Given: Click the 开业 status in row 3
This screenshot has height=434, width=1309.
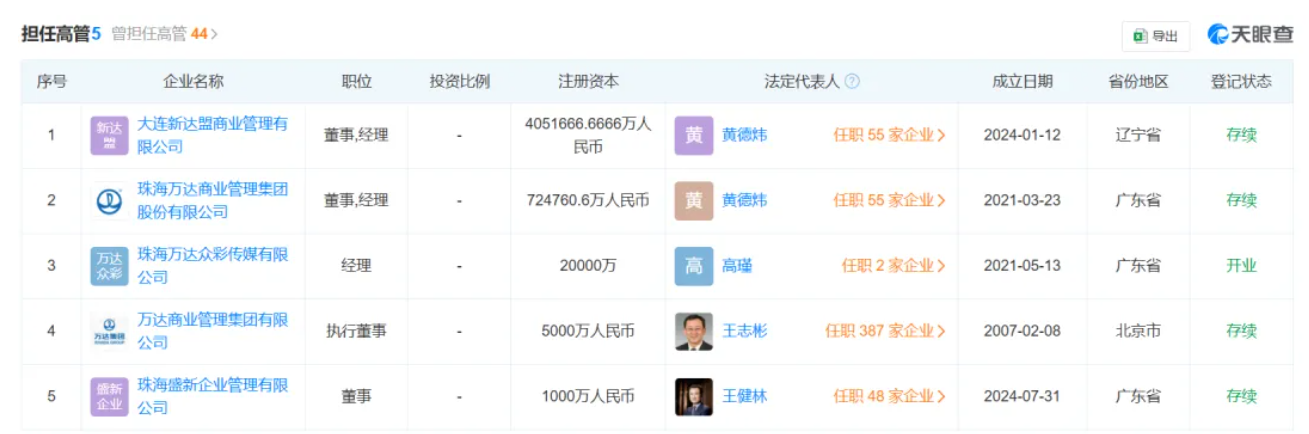Looking at the screenshot, I should point(1242,266).
